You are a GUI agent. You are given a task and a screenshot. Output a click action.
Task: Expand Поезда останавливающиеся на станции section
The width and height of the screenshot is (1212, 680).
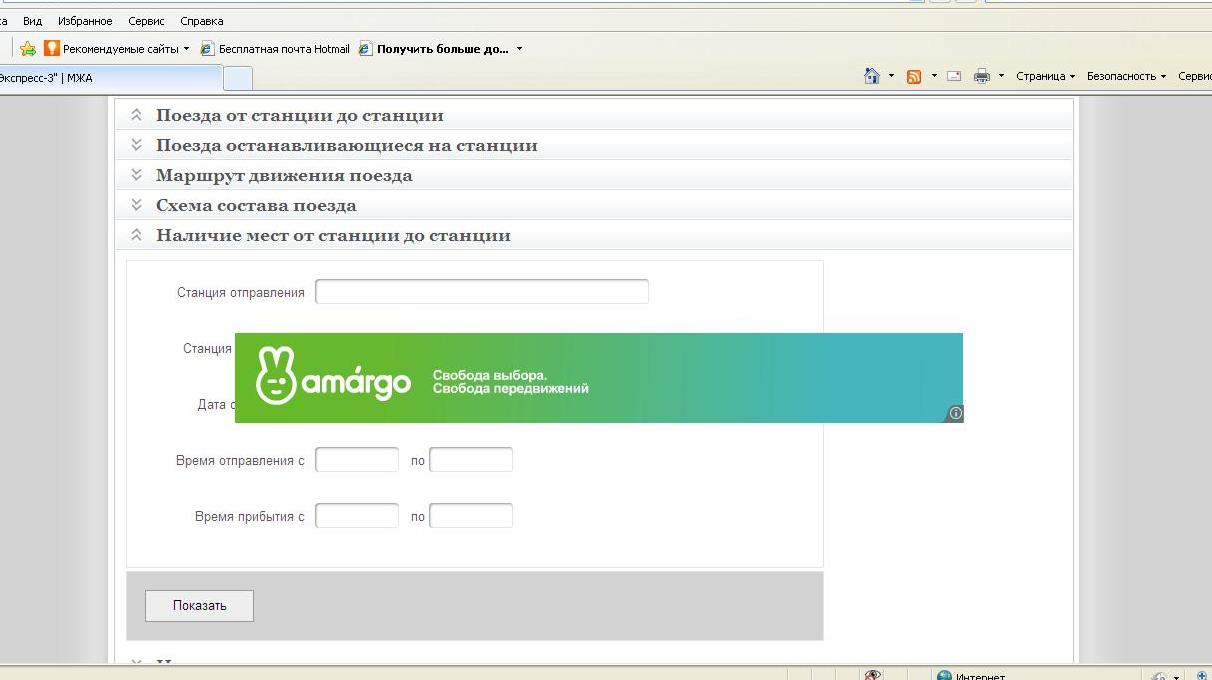(594, 145)
